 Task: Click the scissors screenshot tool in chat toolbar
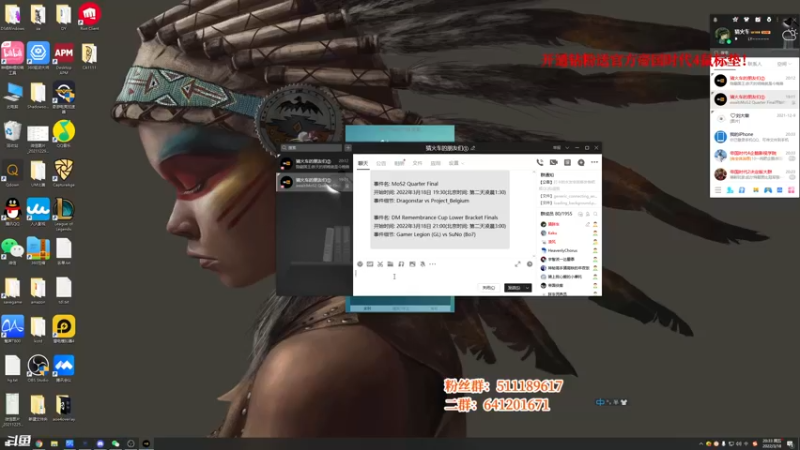(380, 264)
